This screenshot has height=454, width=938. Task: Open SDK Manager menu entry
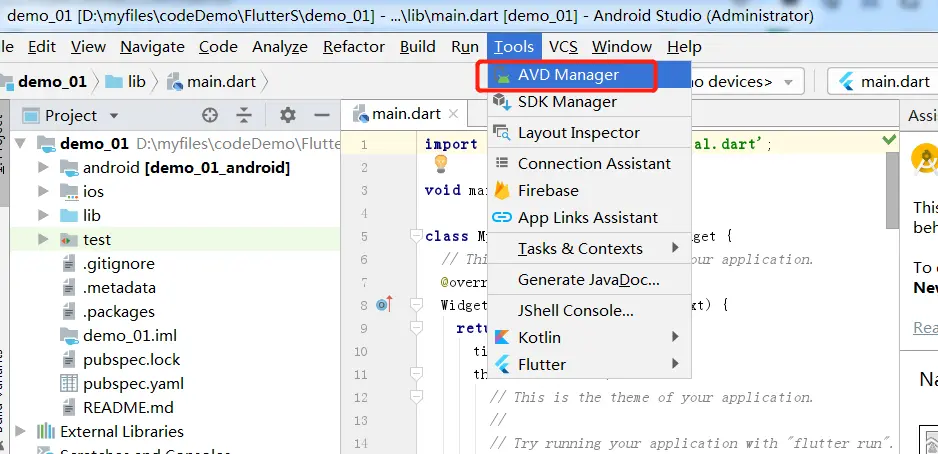589,102
